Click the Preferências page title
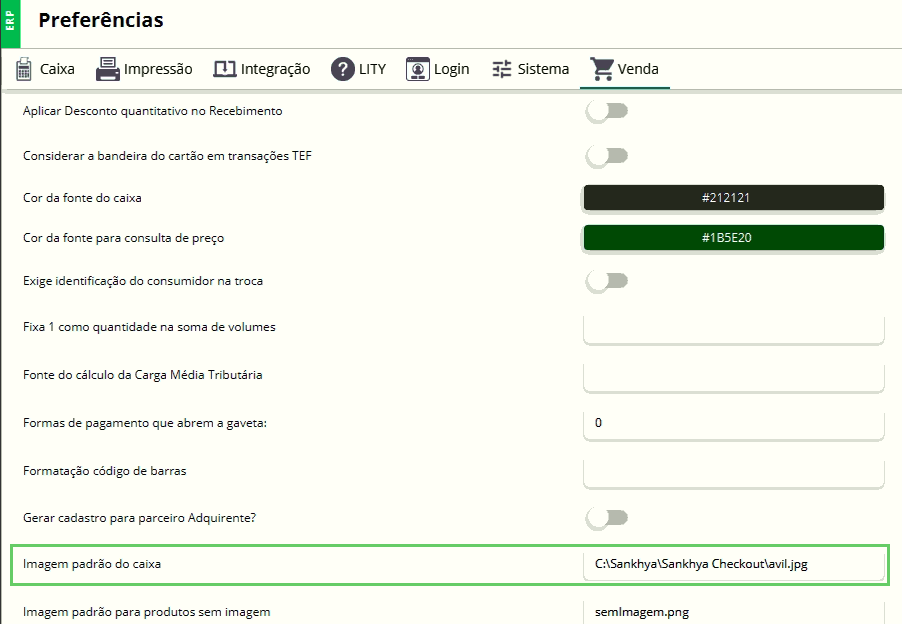This screenshot has height=632, width=906. click(x=101, y=20)
